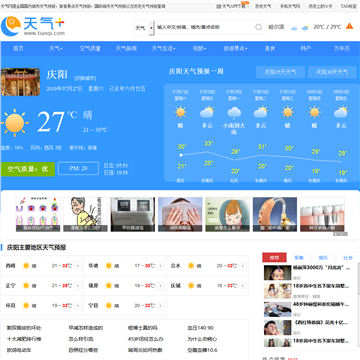Click the green 空气质量:优 button

[x=28, y=169]
